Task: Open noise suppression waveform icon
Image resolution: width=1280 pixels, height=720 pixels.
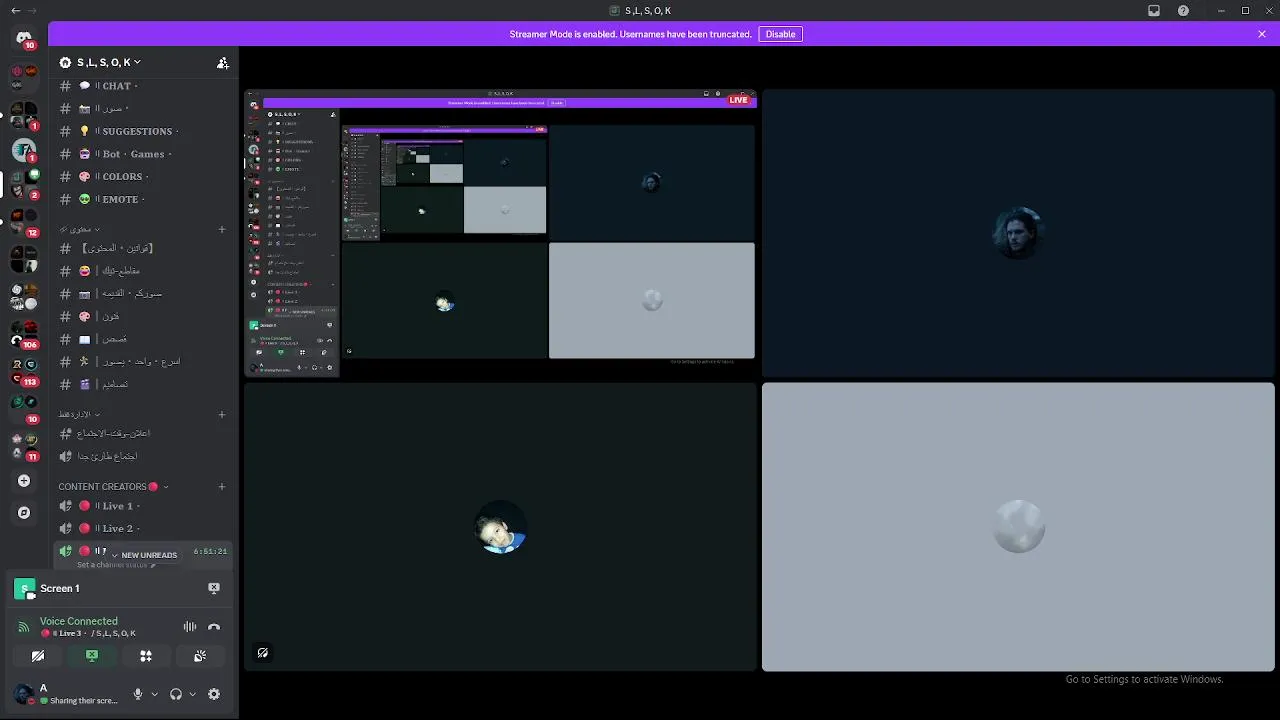Action: coord(190,627)
